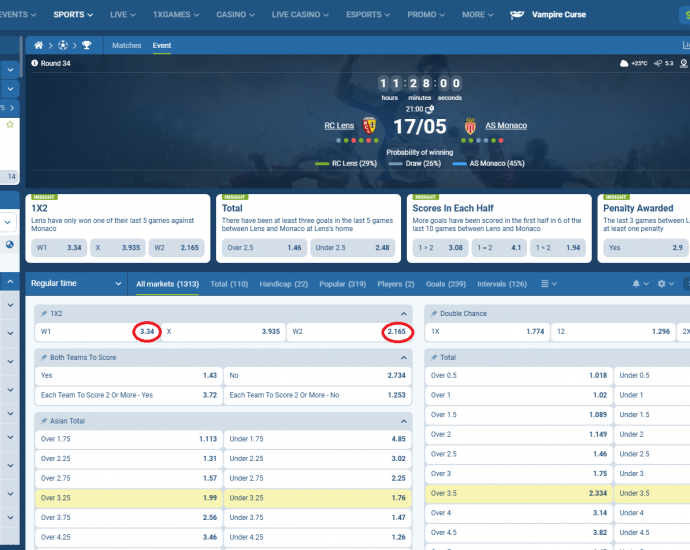This screenshot has height=550, width=690.
Task: Collapse the 1X2 market section
Action: [x=404, y=314]
